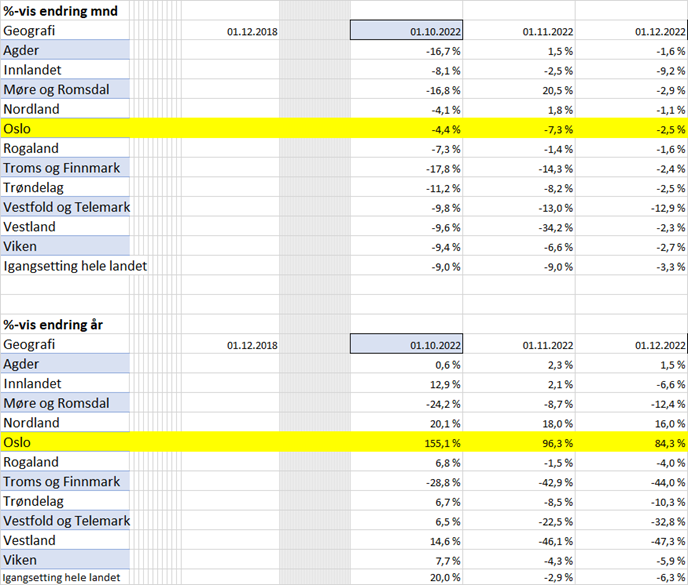This screenshot has height=585, width=688.
Task: Select the '%-vis endring år' title cell
Action: tap(53, 325)
